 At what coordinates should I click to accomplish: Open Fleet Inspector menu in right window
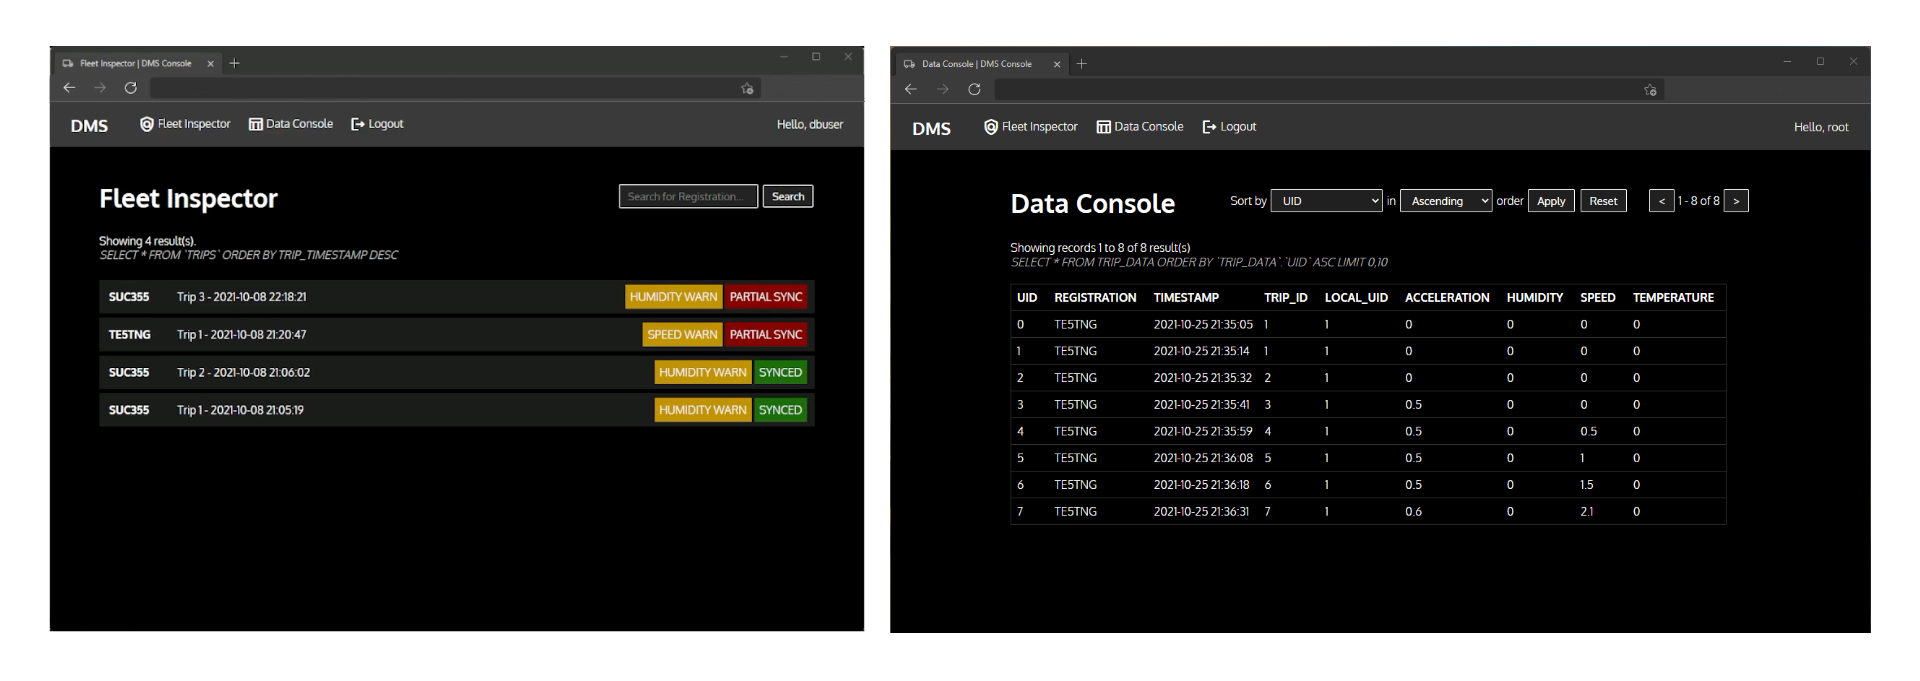click(1030, 127)
